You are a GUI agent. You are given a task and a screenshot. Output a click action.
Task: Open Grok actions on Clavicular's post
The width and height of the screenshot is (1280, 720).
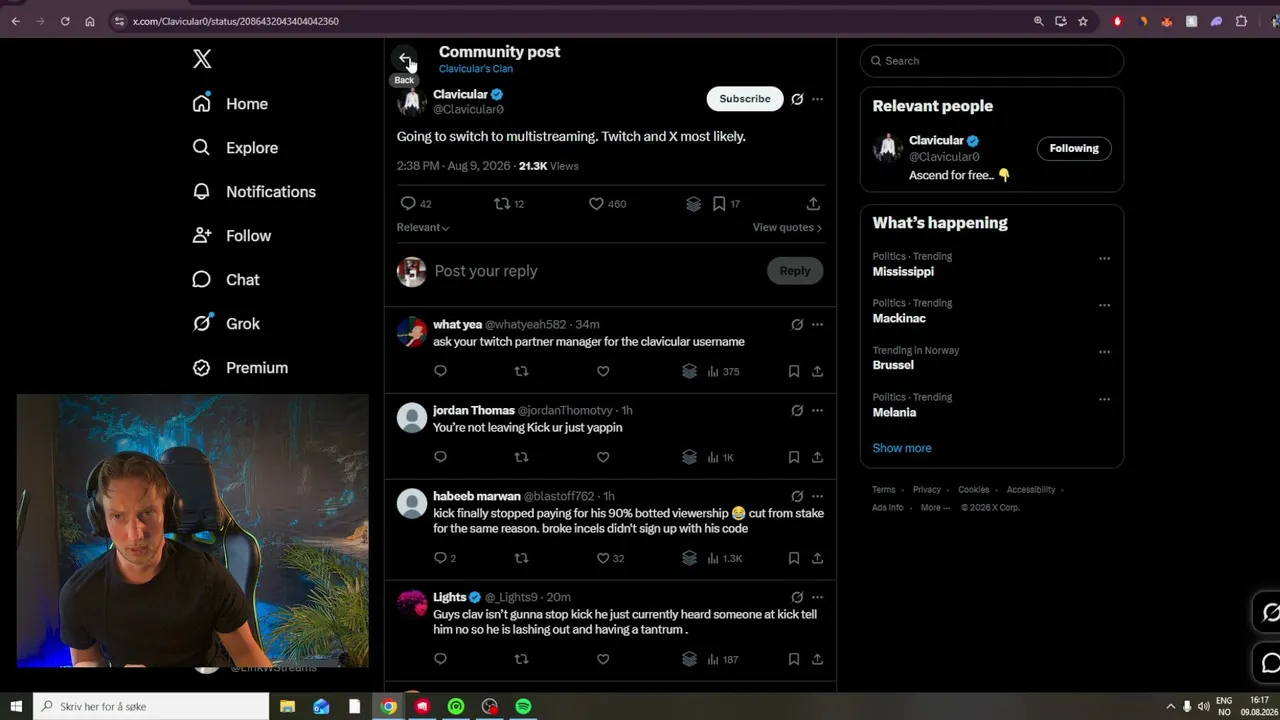pos(797,99)
